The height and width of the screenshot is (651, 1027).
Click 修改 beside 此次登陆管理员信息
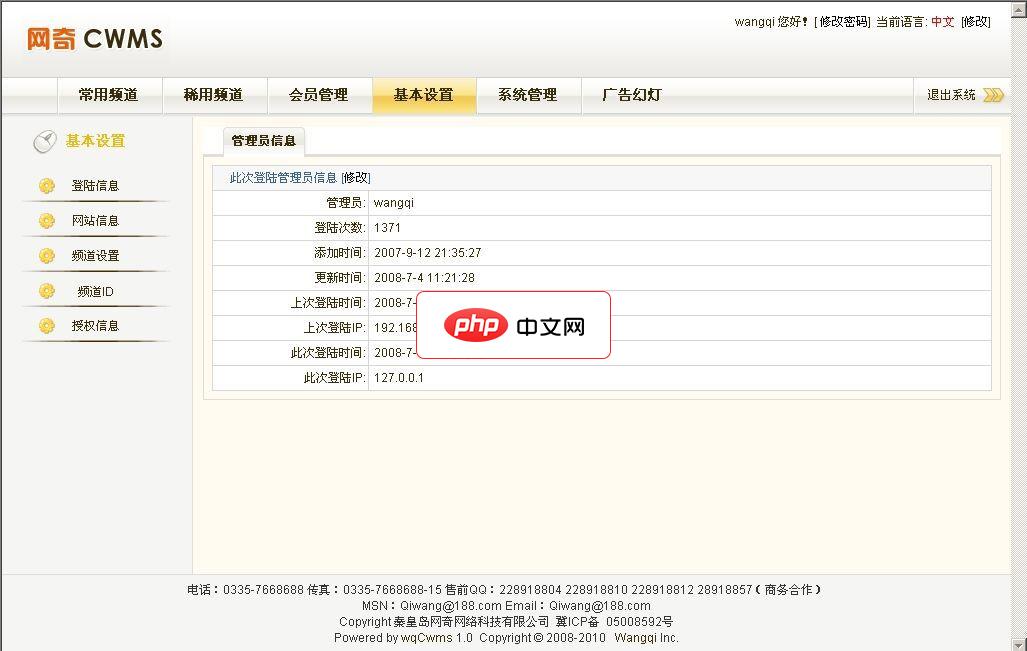click(x=355, y=177)
